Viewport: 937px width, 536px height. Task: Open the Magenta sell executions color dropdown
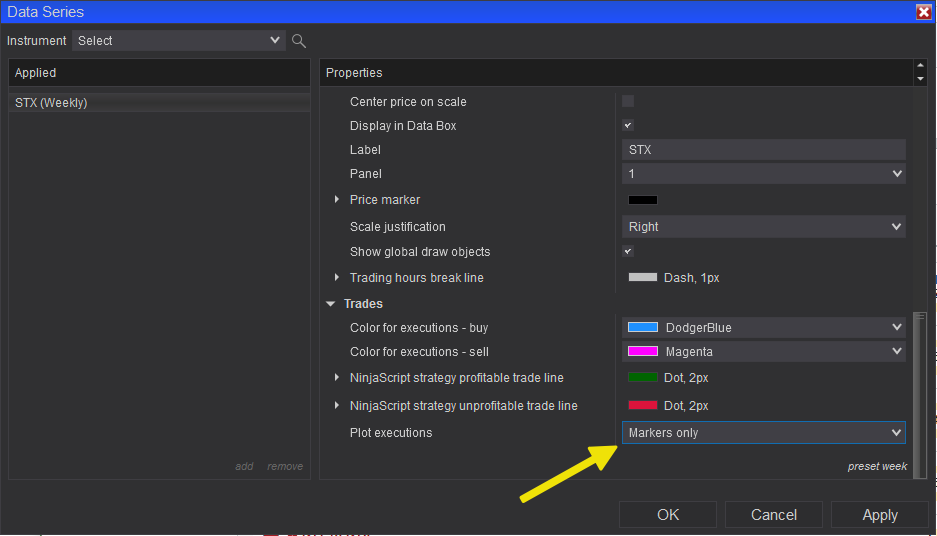click(764, 351)
